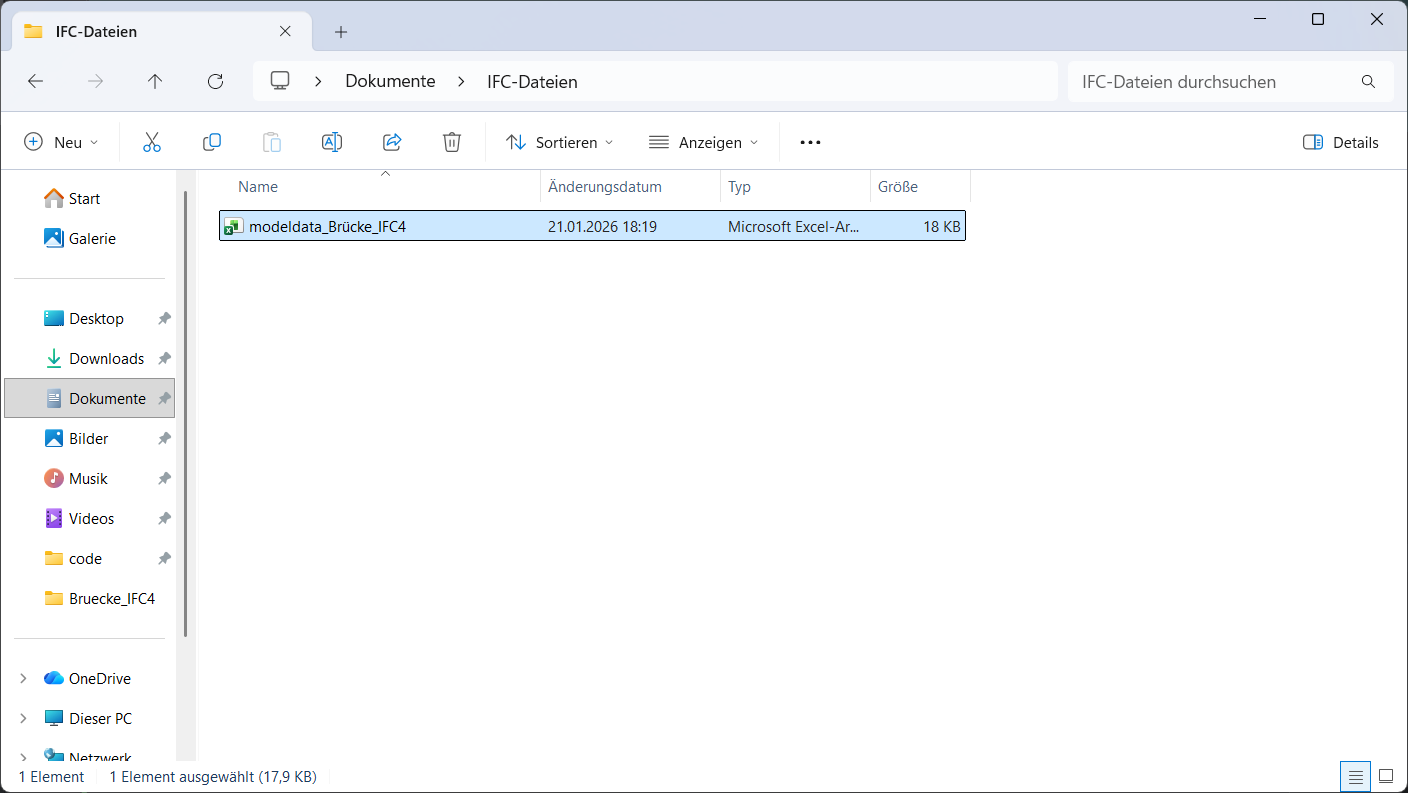Screen dimensions: 1408x793
Task: Refresh the current folder view
Action: point(215,81)
